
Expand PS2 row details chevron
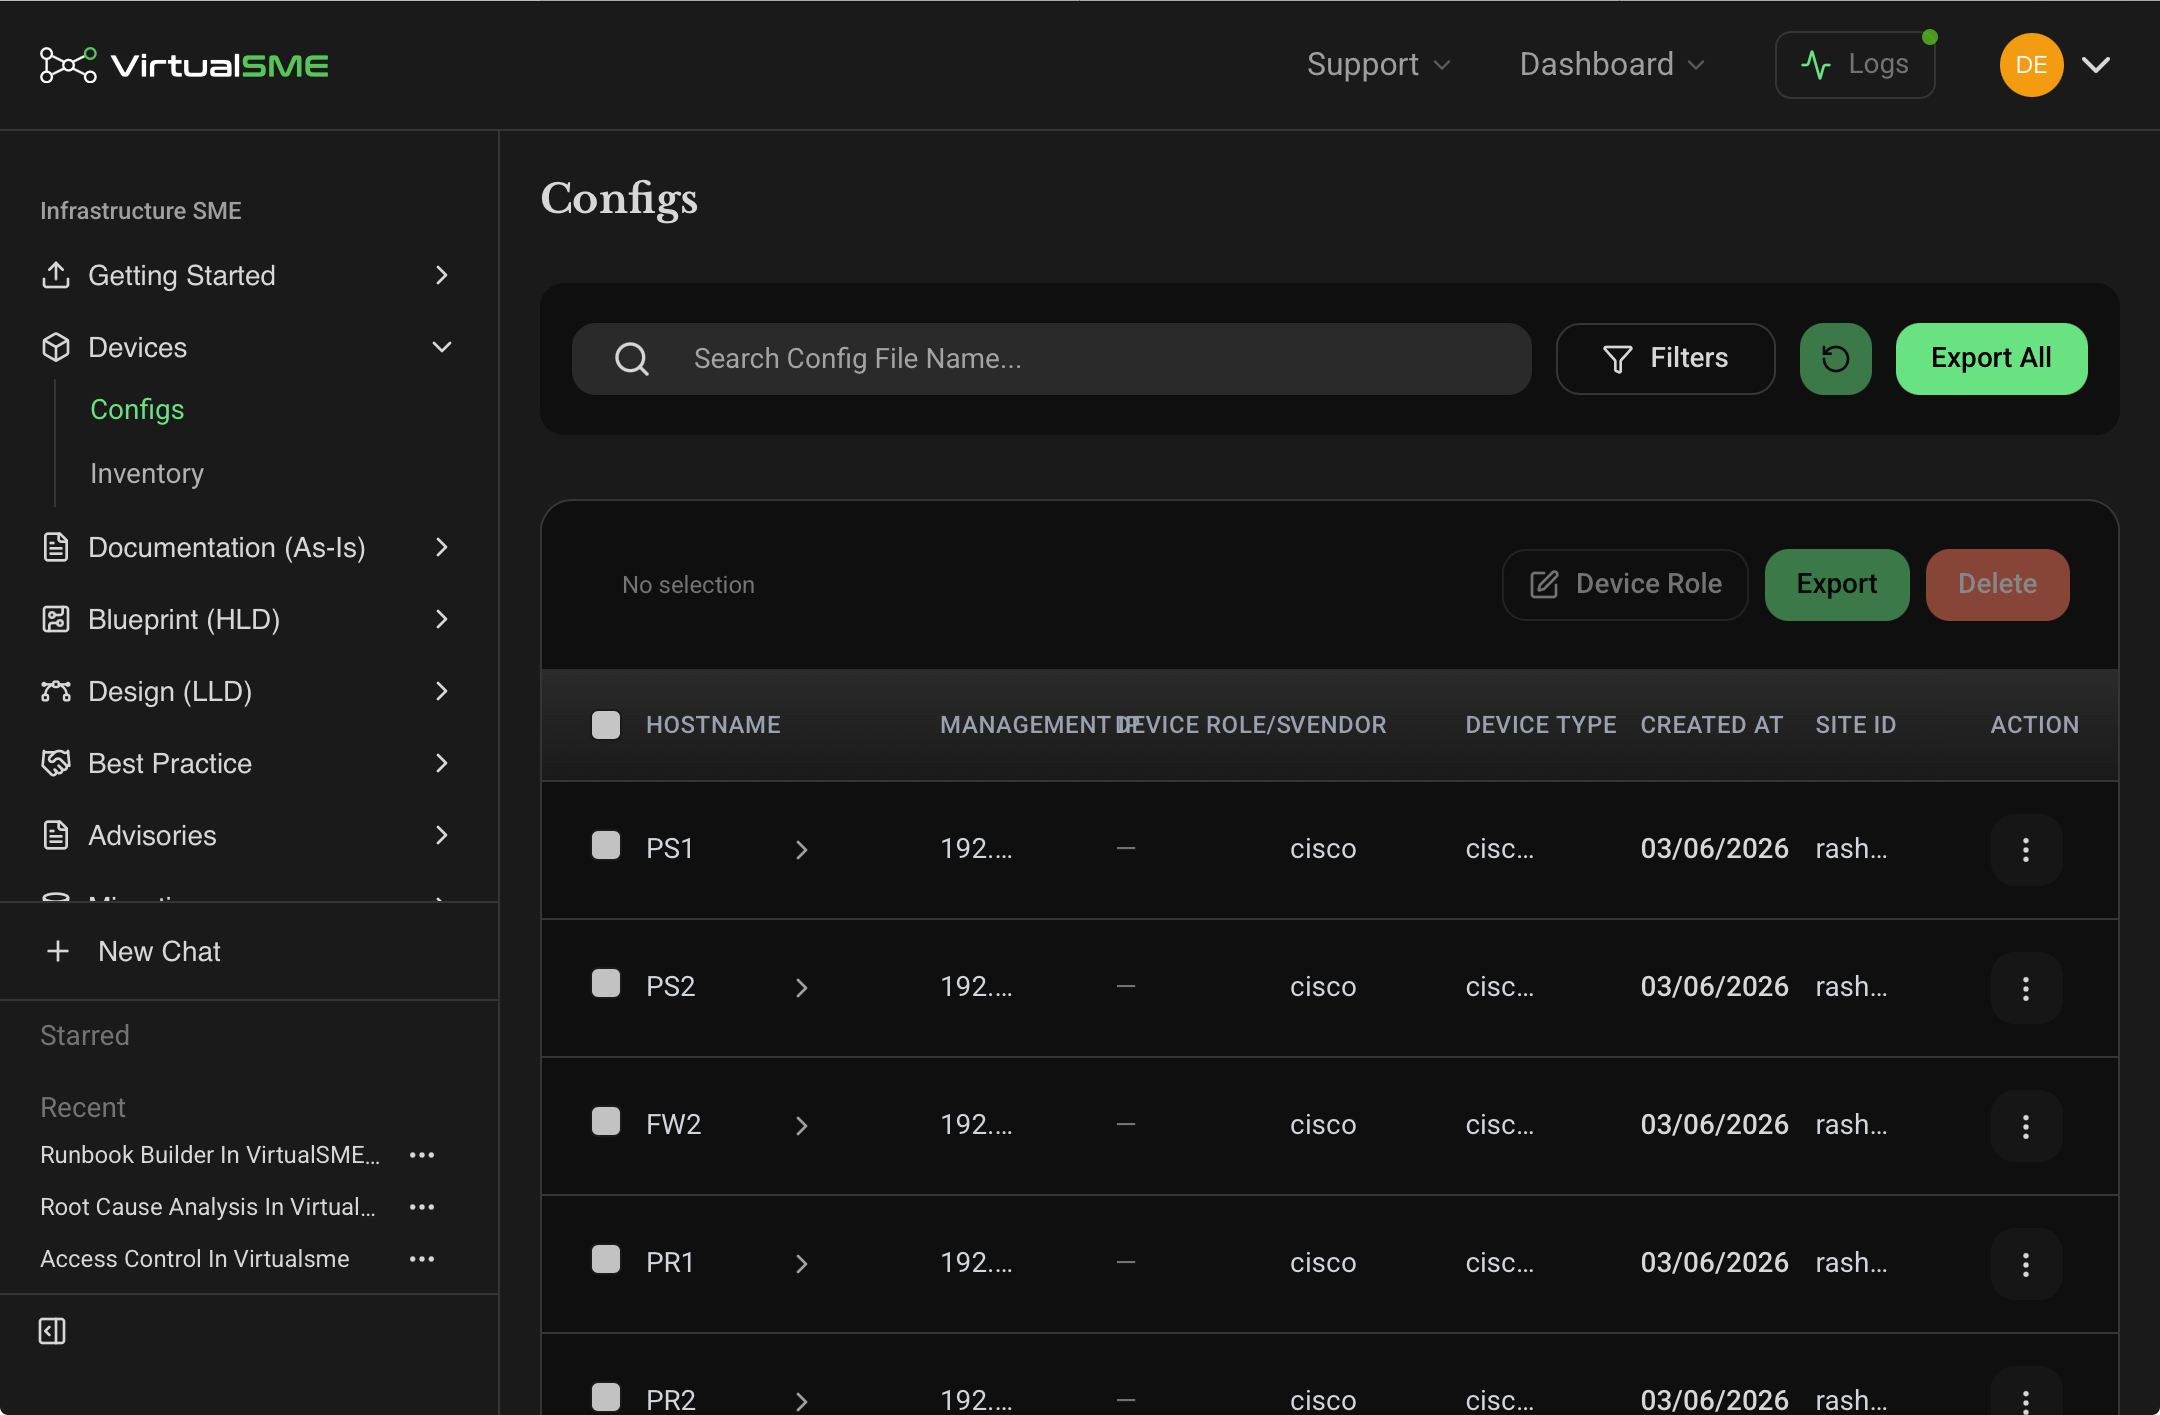[801, 988]
